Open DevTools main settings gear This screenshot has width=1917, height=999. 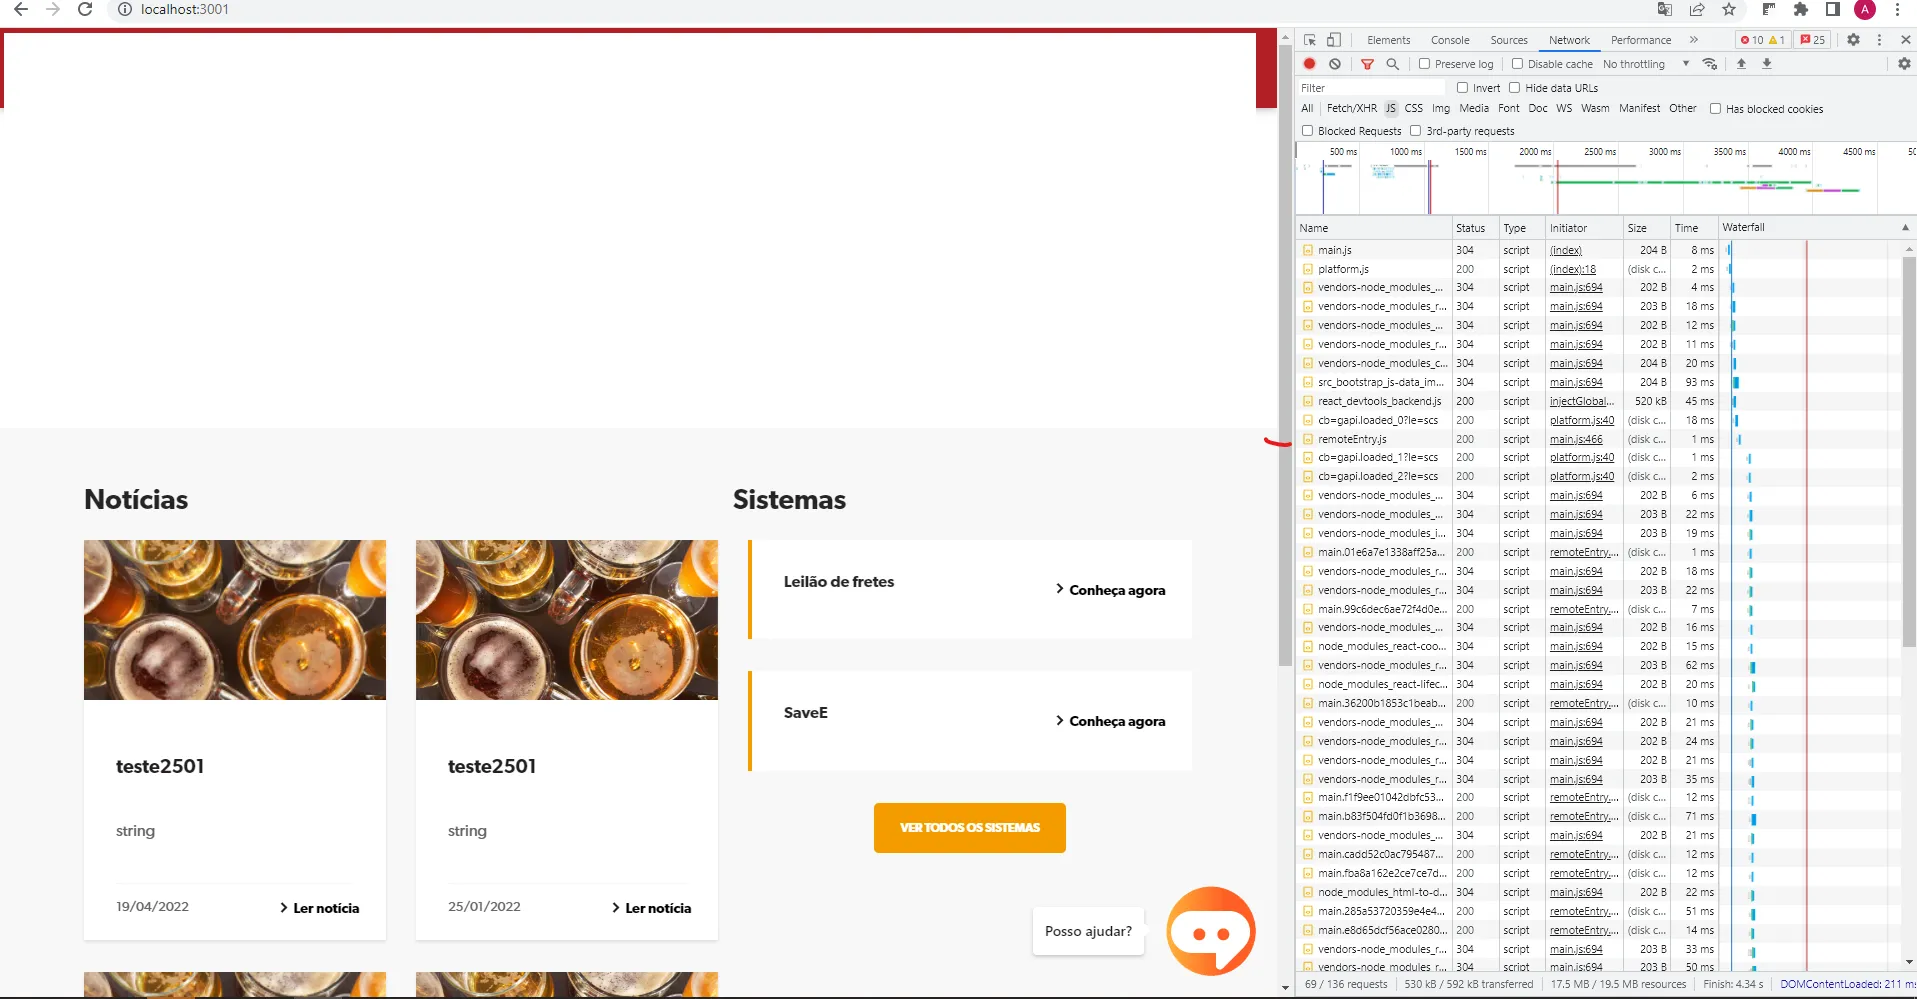pyautogui.click(x=1853, y=40)
